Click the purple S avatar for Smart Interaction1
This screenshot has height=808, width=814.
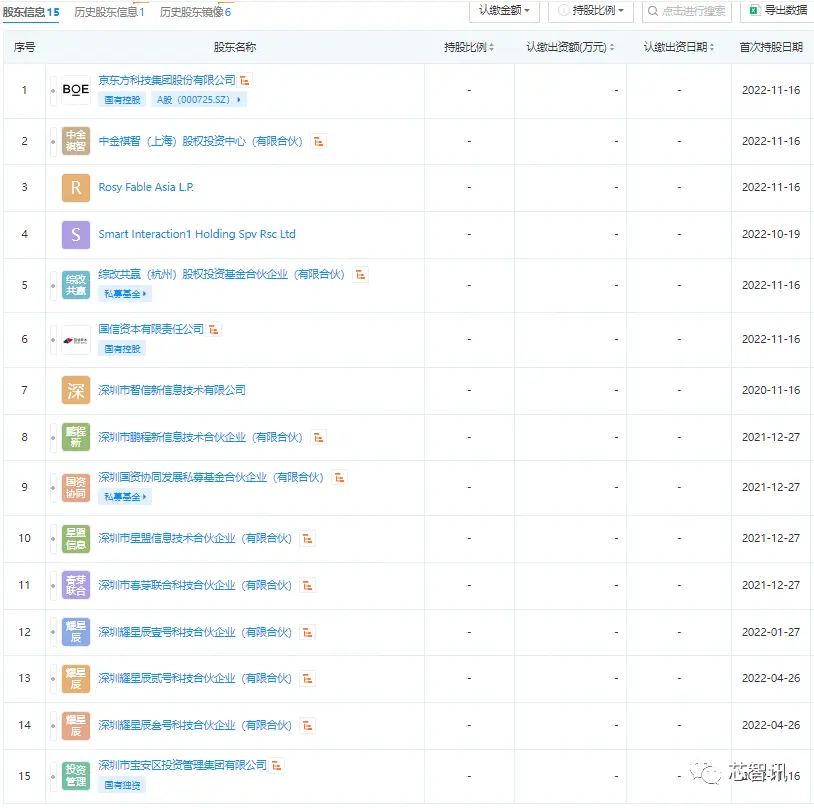[76, 235]
